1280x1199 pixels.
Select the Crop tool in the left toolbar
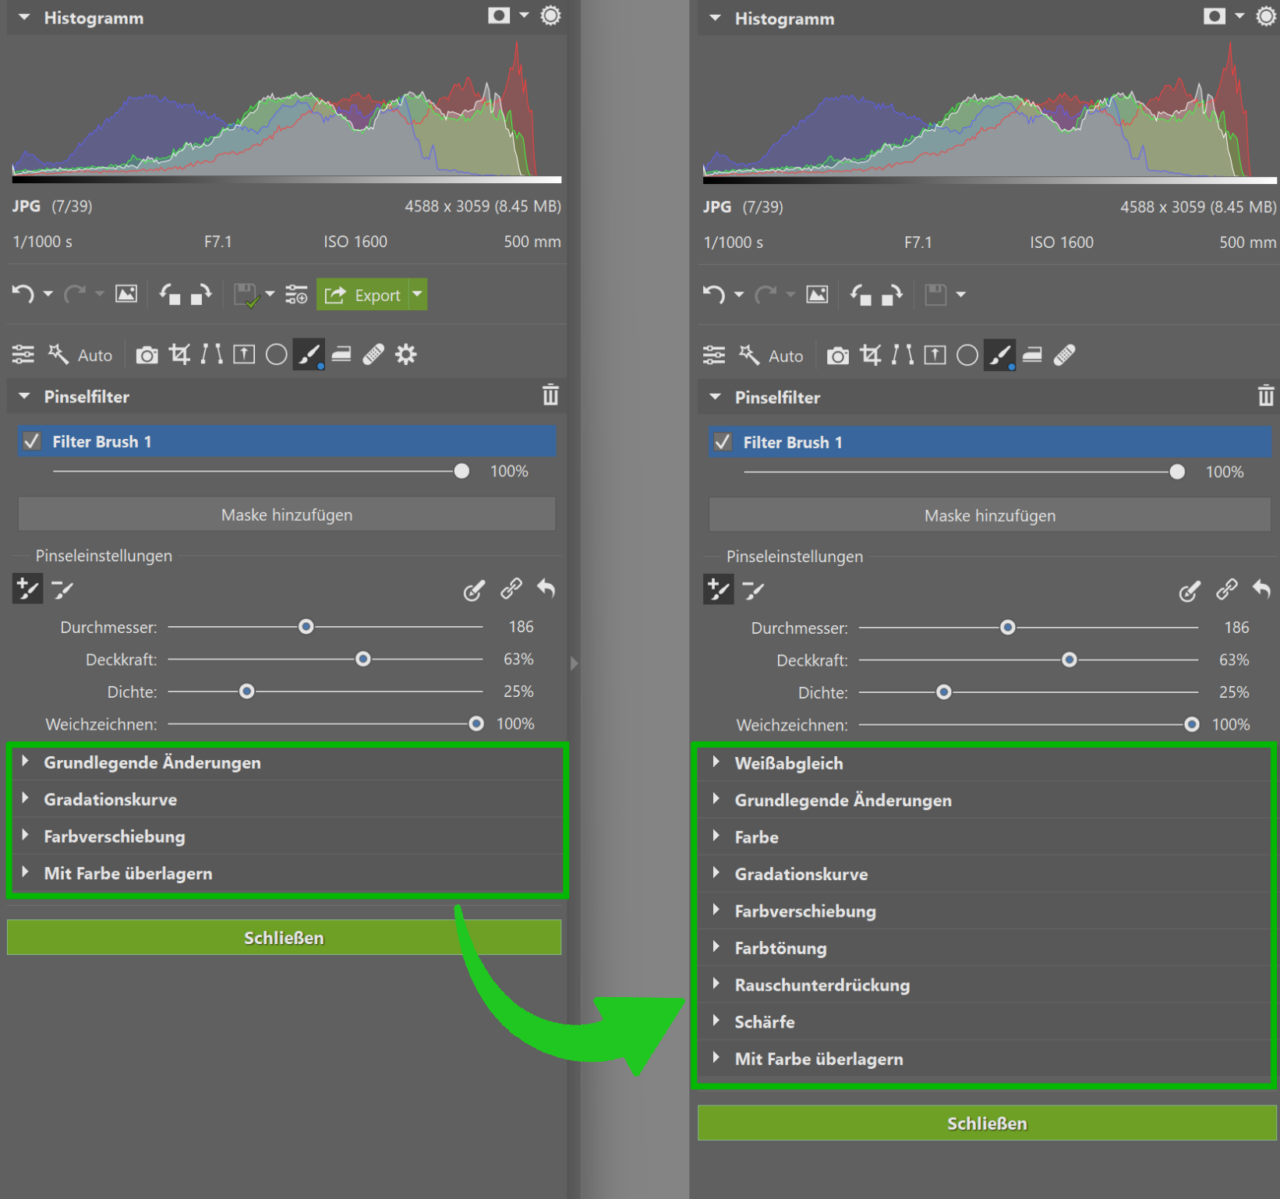coord(180,354)
